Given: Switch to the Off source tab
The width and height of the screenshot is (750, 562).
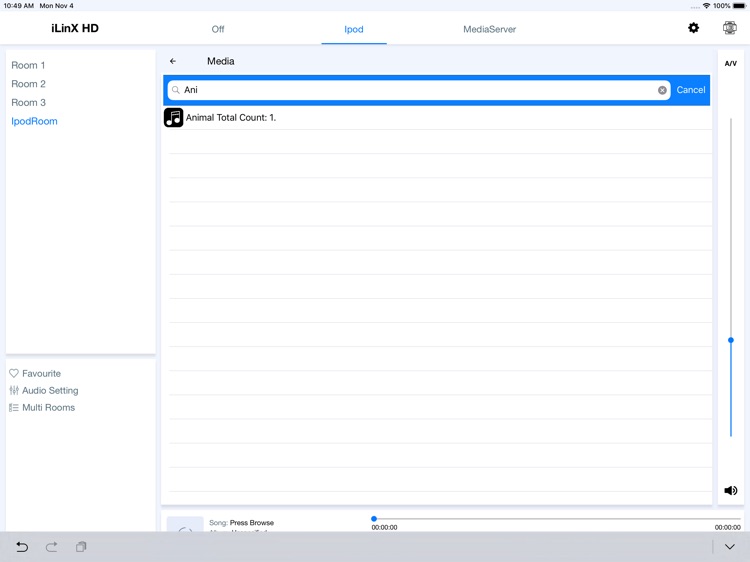Looking at the screenshot, I should (x=218, y=29).
